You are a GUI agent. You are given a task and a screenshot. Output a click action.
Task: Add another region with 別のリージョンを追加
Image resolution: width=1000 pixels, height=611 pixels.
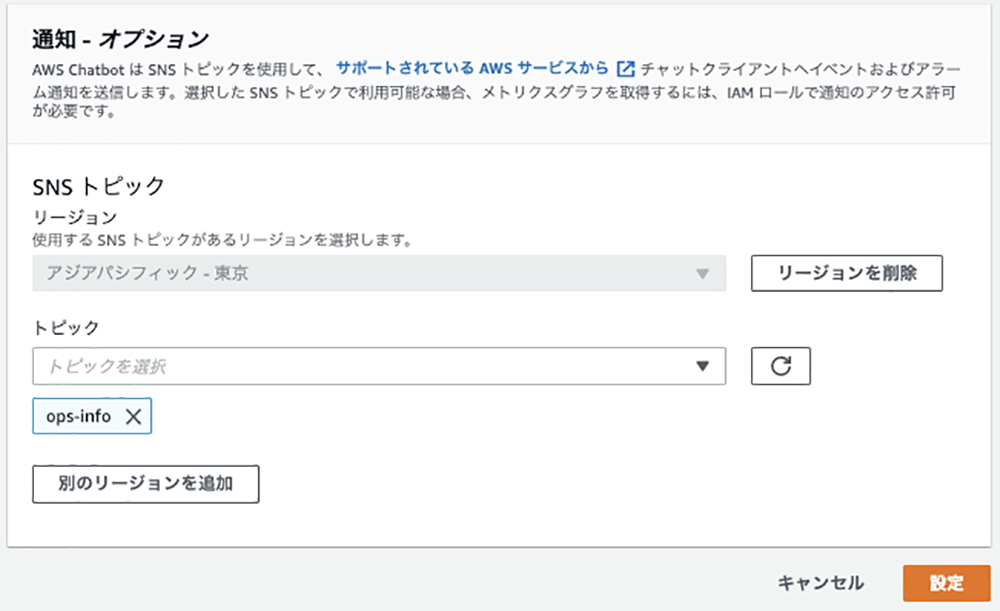tap(145, 484)
